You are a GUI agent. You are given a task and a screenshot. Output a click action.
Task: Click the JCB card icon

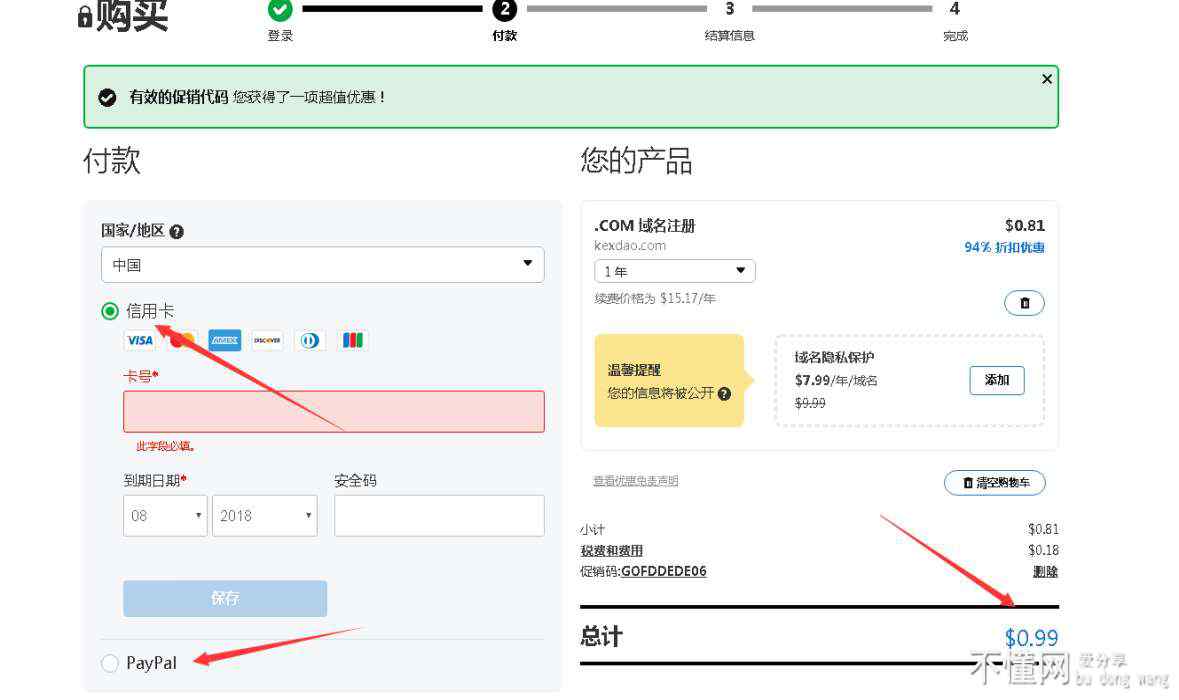353,340
